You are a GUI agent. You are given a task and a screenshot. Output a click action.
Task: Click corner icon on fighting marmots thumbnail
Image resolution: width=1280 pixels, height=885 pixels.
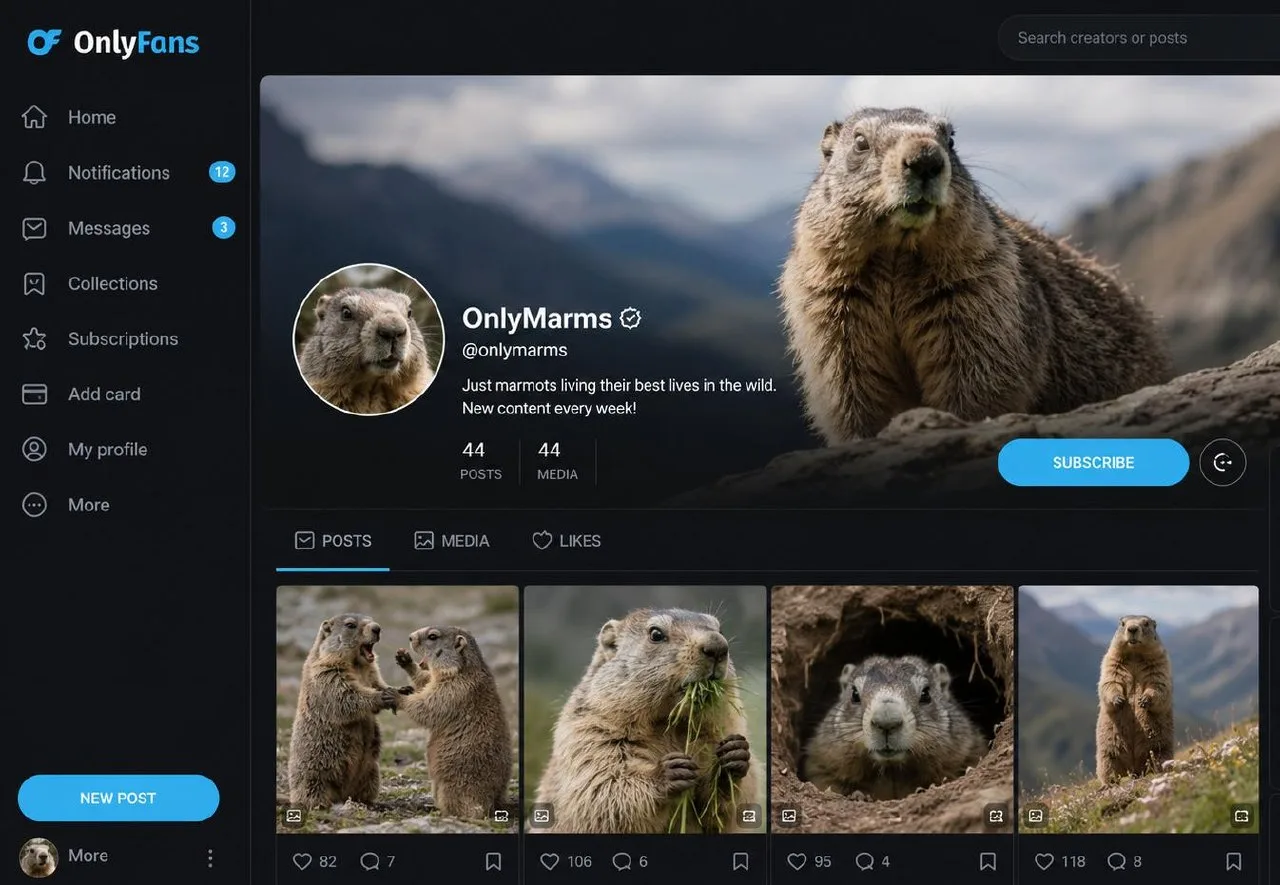(502, 816)
